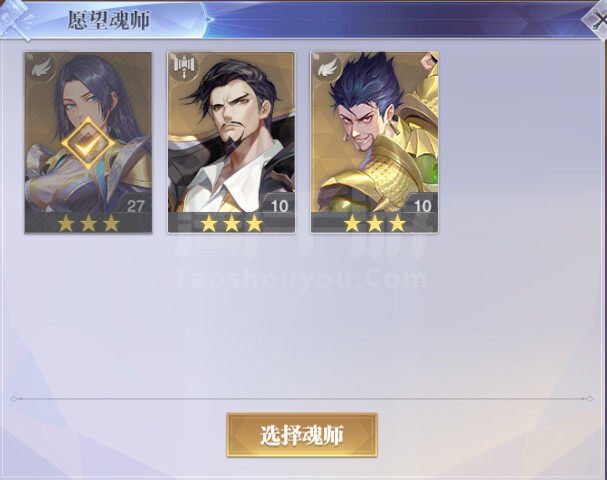
Task: Click the level 10 badge on golden-armor card
Action: click(422, 206)
